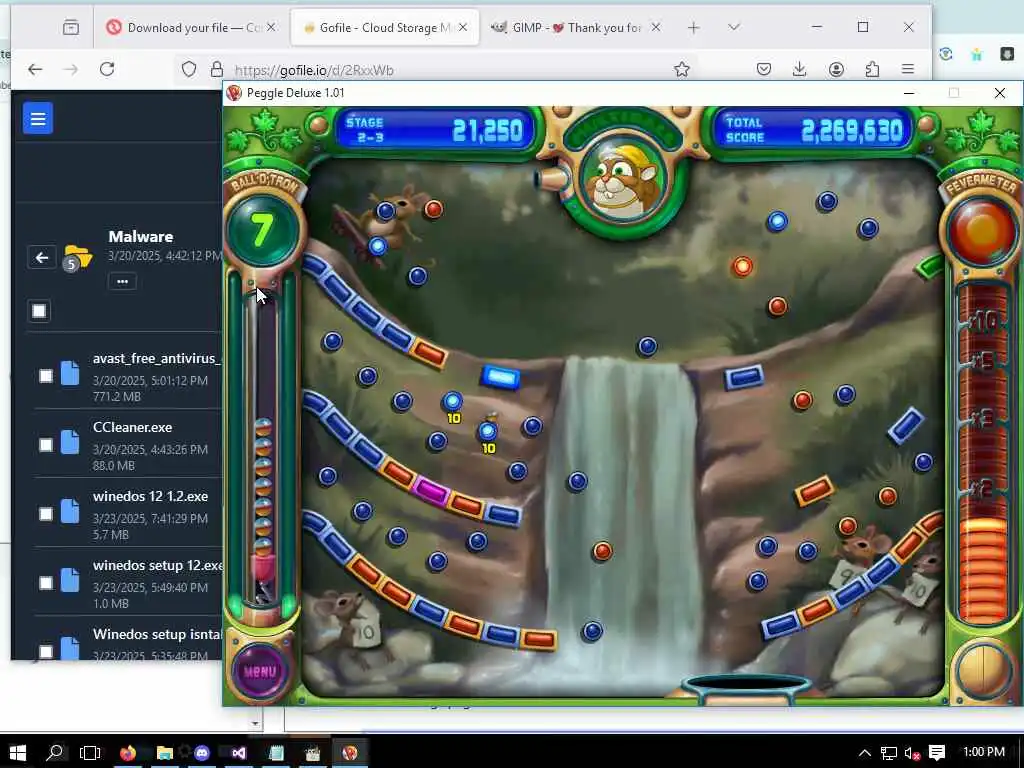This screenshot has height=768, width=1024.
Task: Open Windows taskbar search
Action: [55, 752]
